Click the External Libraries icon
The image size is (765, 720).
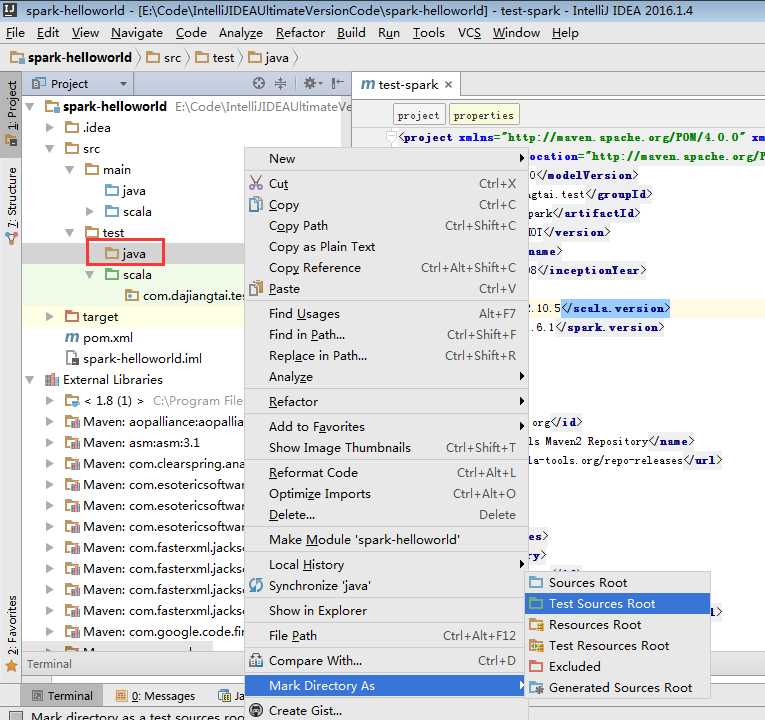pos(52,380)
